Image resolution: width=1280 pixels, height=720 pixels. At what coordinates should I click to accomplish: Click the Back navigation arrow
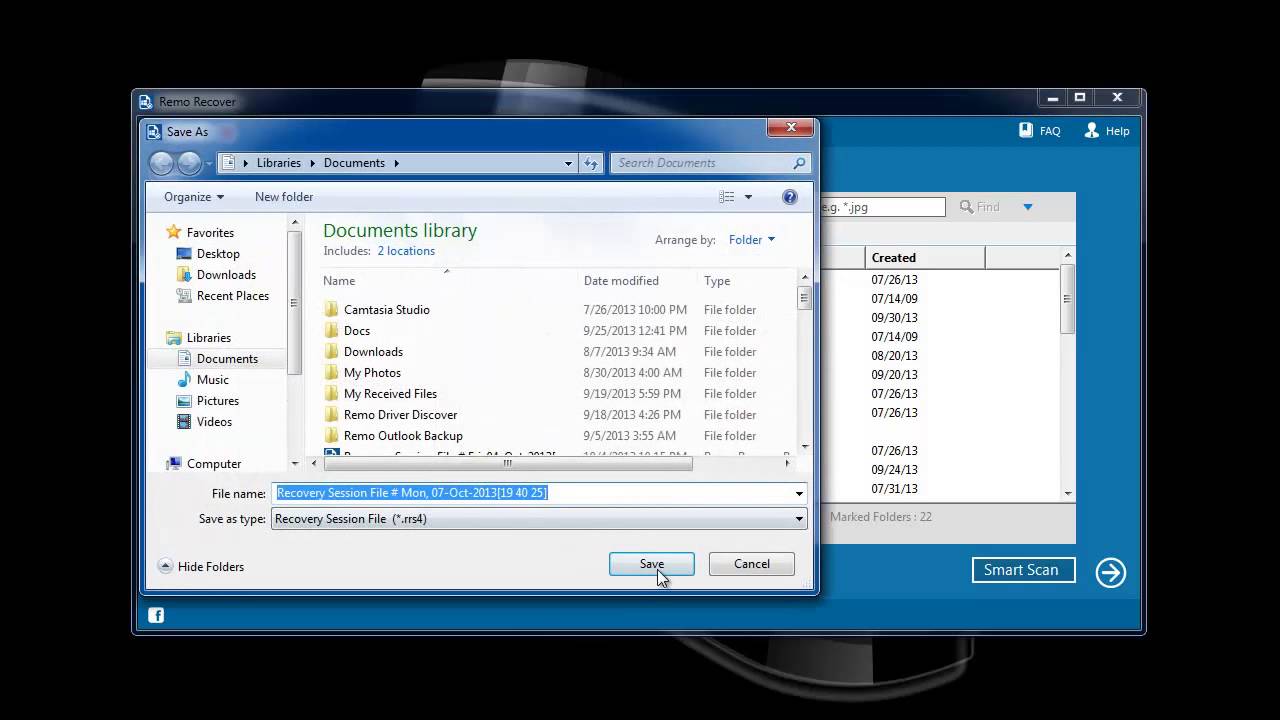[x=161, y=163]
